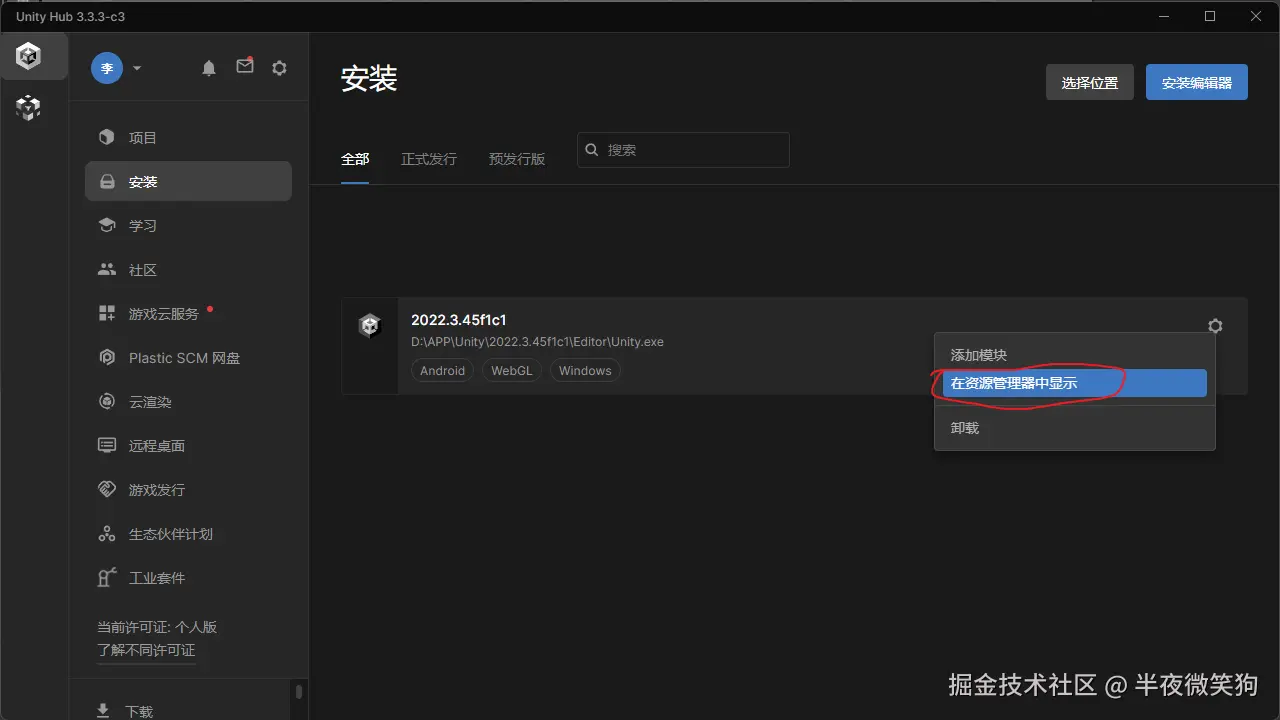Image resolution: width=1280 pixels, height=720 pixels.
Task: Choose 在资源管理器中显示 from the menu
Action: [1075, 383]
